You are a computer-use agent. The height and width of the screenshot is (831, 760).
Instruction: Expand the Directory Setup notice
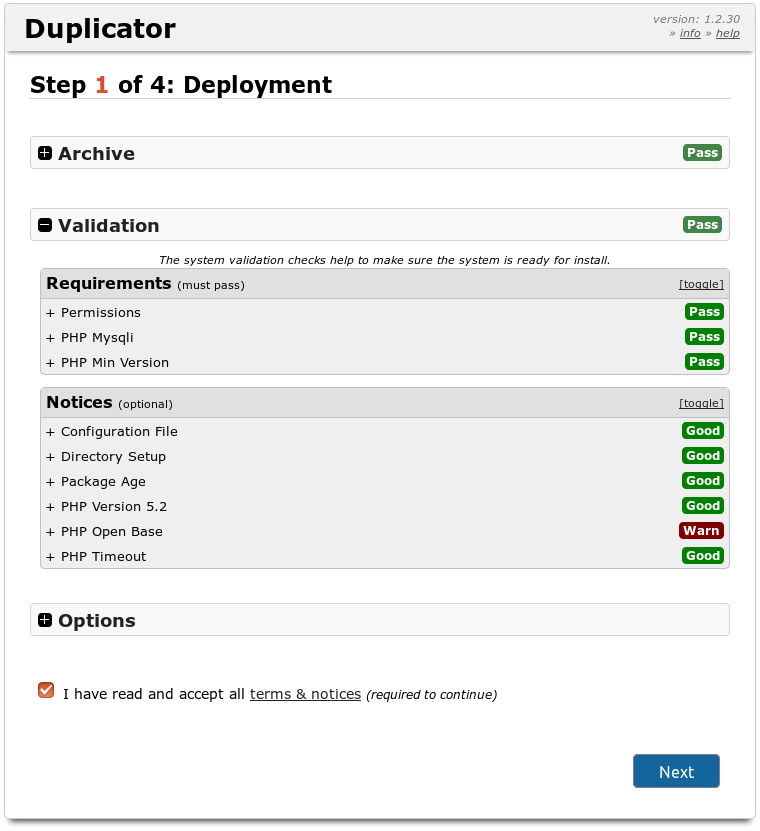click(106, 457)
